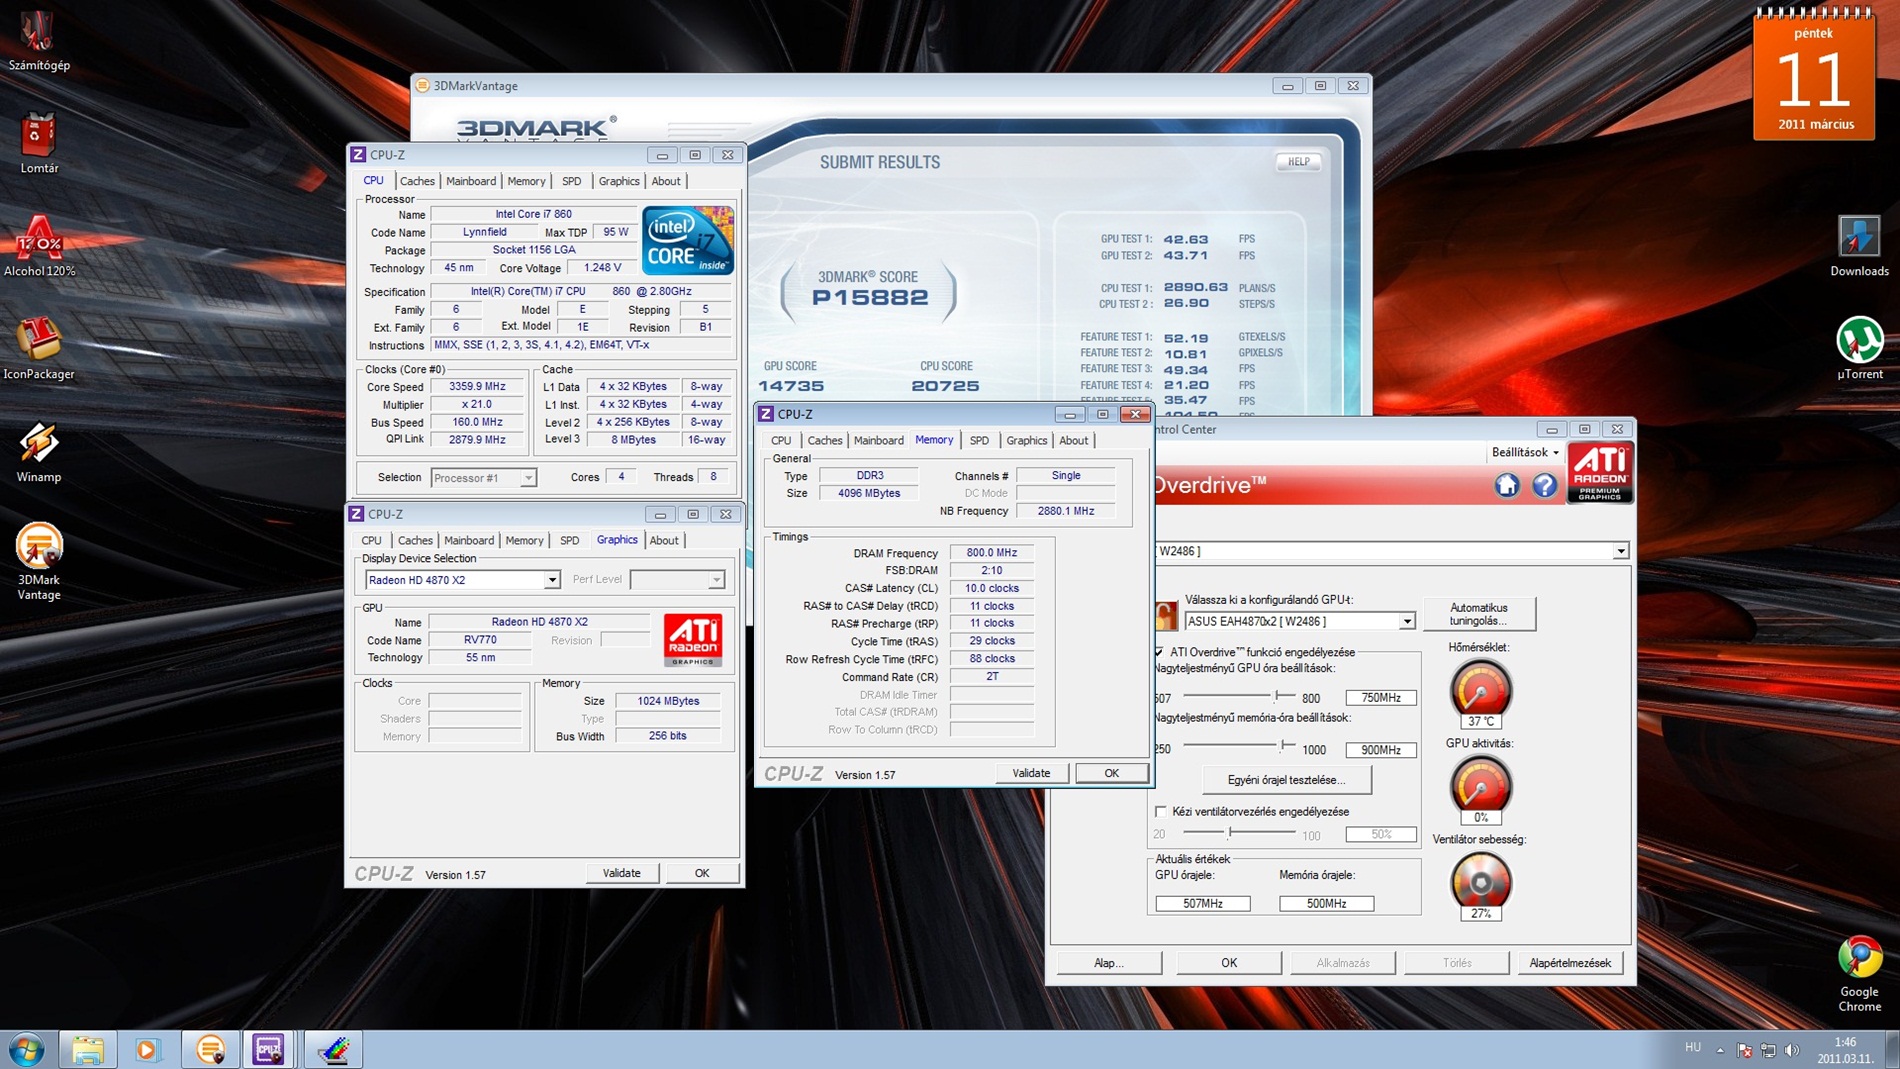
Task: Open the Számítógép desktop icon
Action: (x=39, y=40)
